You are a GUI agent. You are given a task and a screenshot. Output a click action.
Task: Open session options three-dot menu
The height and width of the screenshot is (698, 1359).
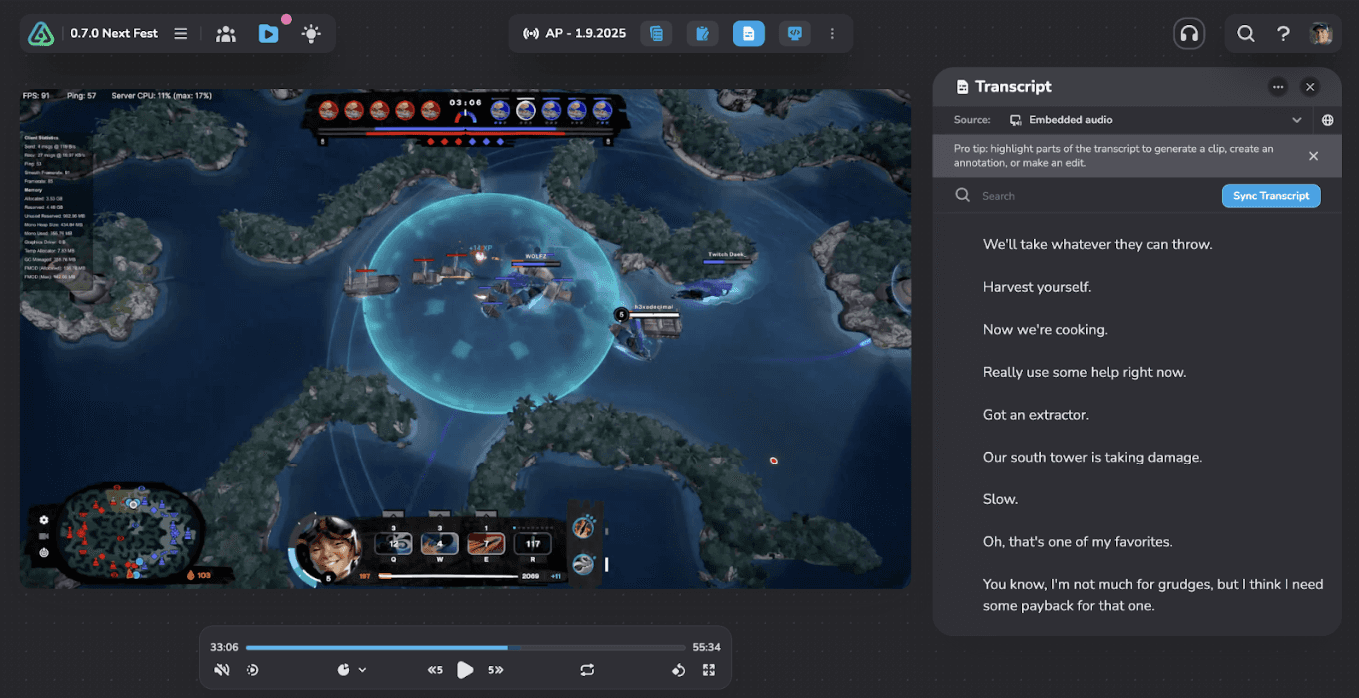point(832,34)
